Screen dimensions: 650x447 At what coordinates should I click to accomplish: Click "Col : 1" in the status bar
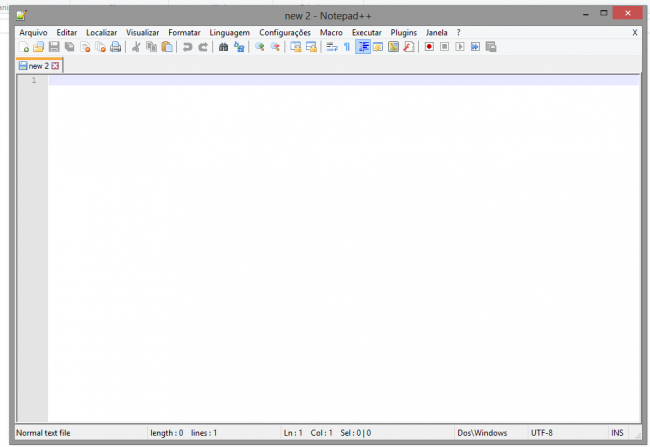pyautogui.click(x=322, y=433)
